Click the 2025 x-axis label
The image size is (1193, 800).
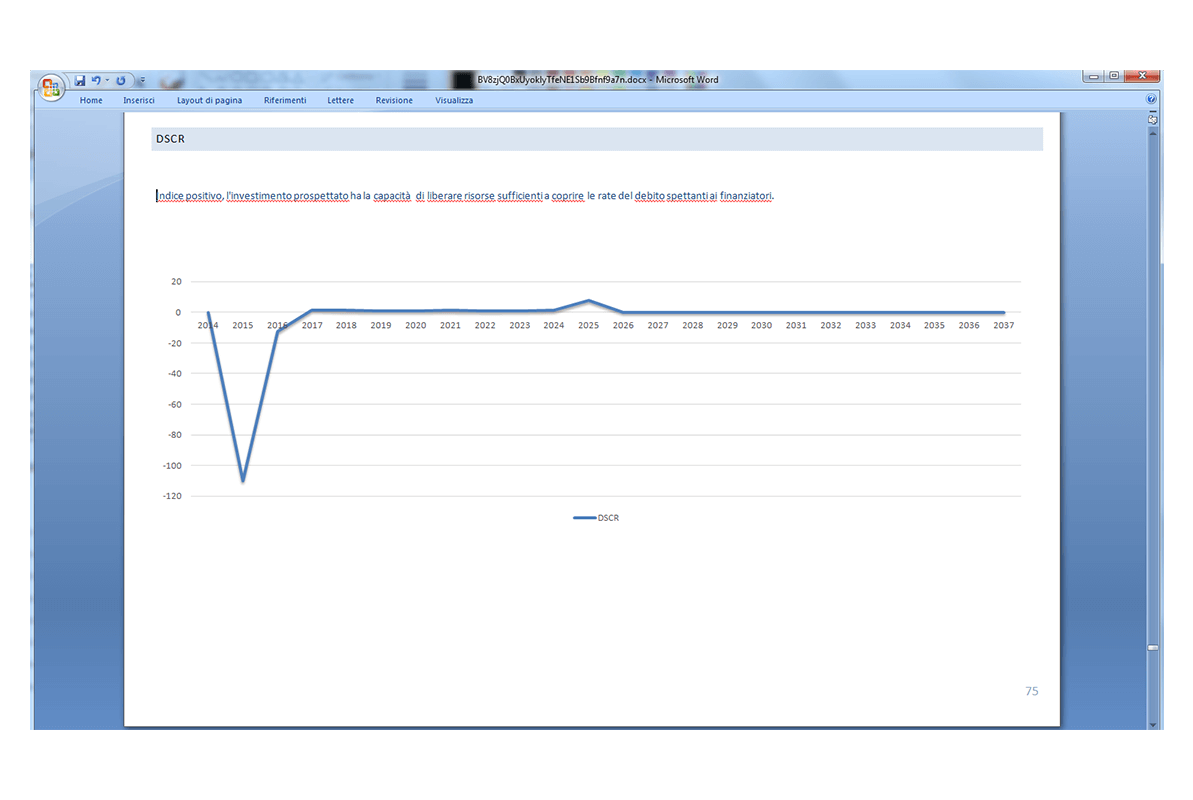point(588,326)
